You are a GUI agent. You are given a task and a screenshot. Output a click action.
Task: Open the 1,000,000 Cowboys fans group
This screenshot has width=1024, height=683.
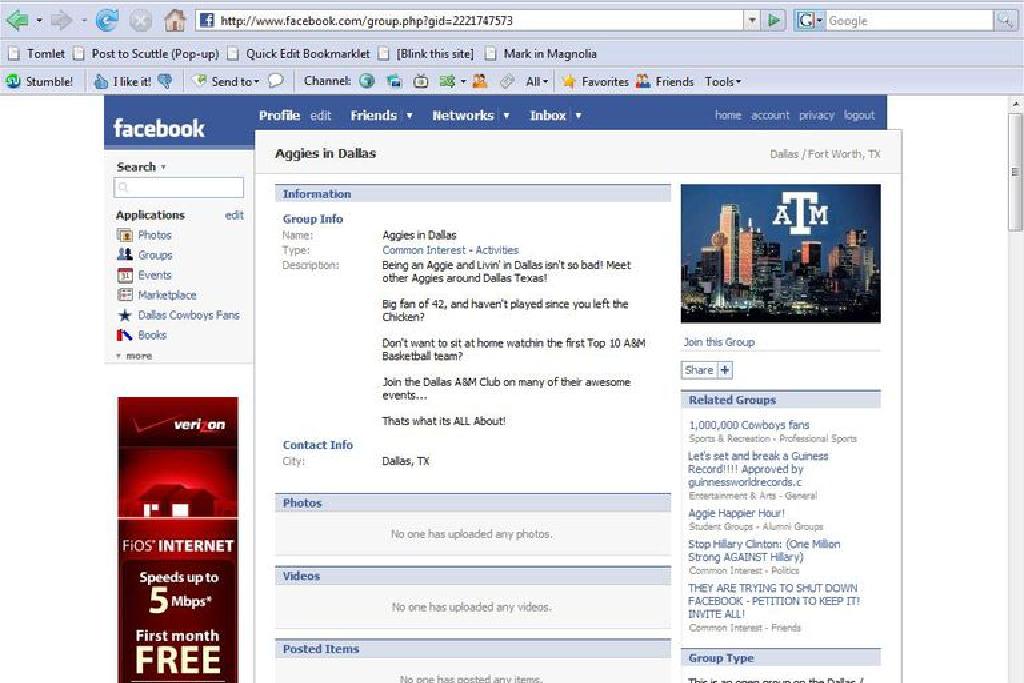coord(748,425)
